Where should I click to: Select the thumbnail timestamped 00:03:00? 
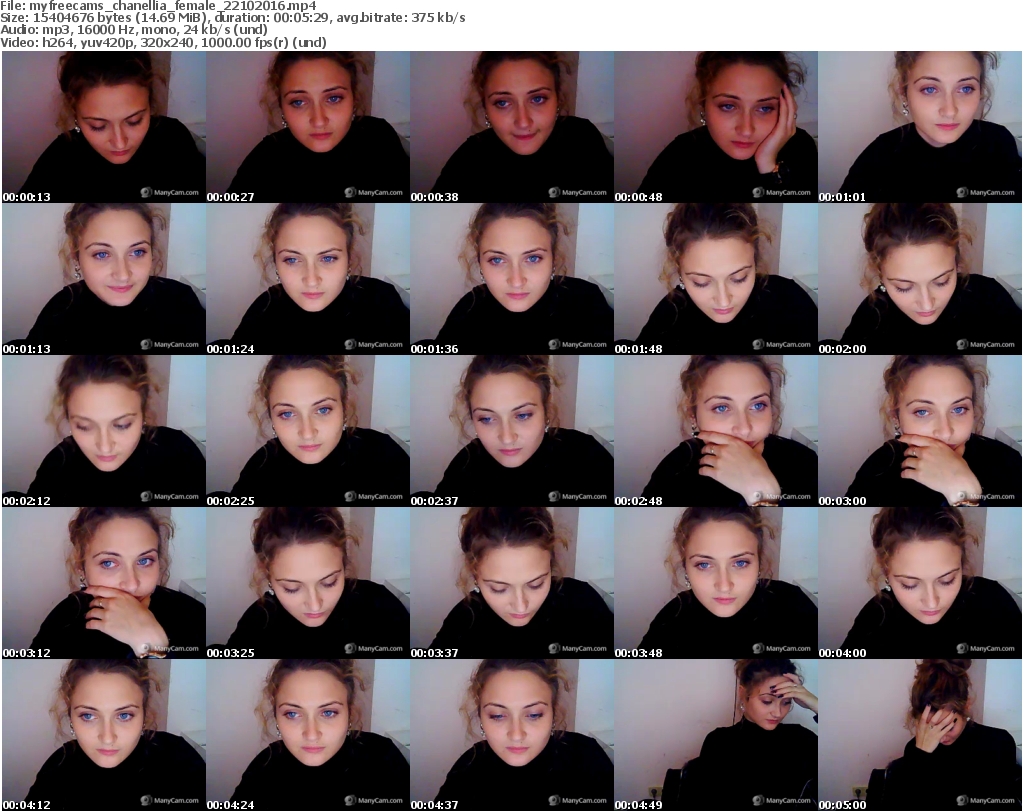click(x=920, y=432)
